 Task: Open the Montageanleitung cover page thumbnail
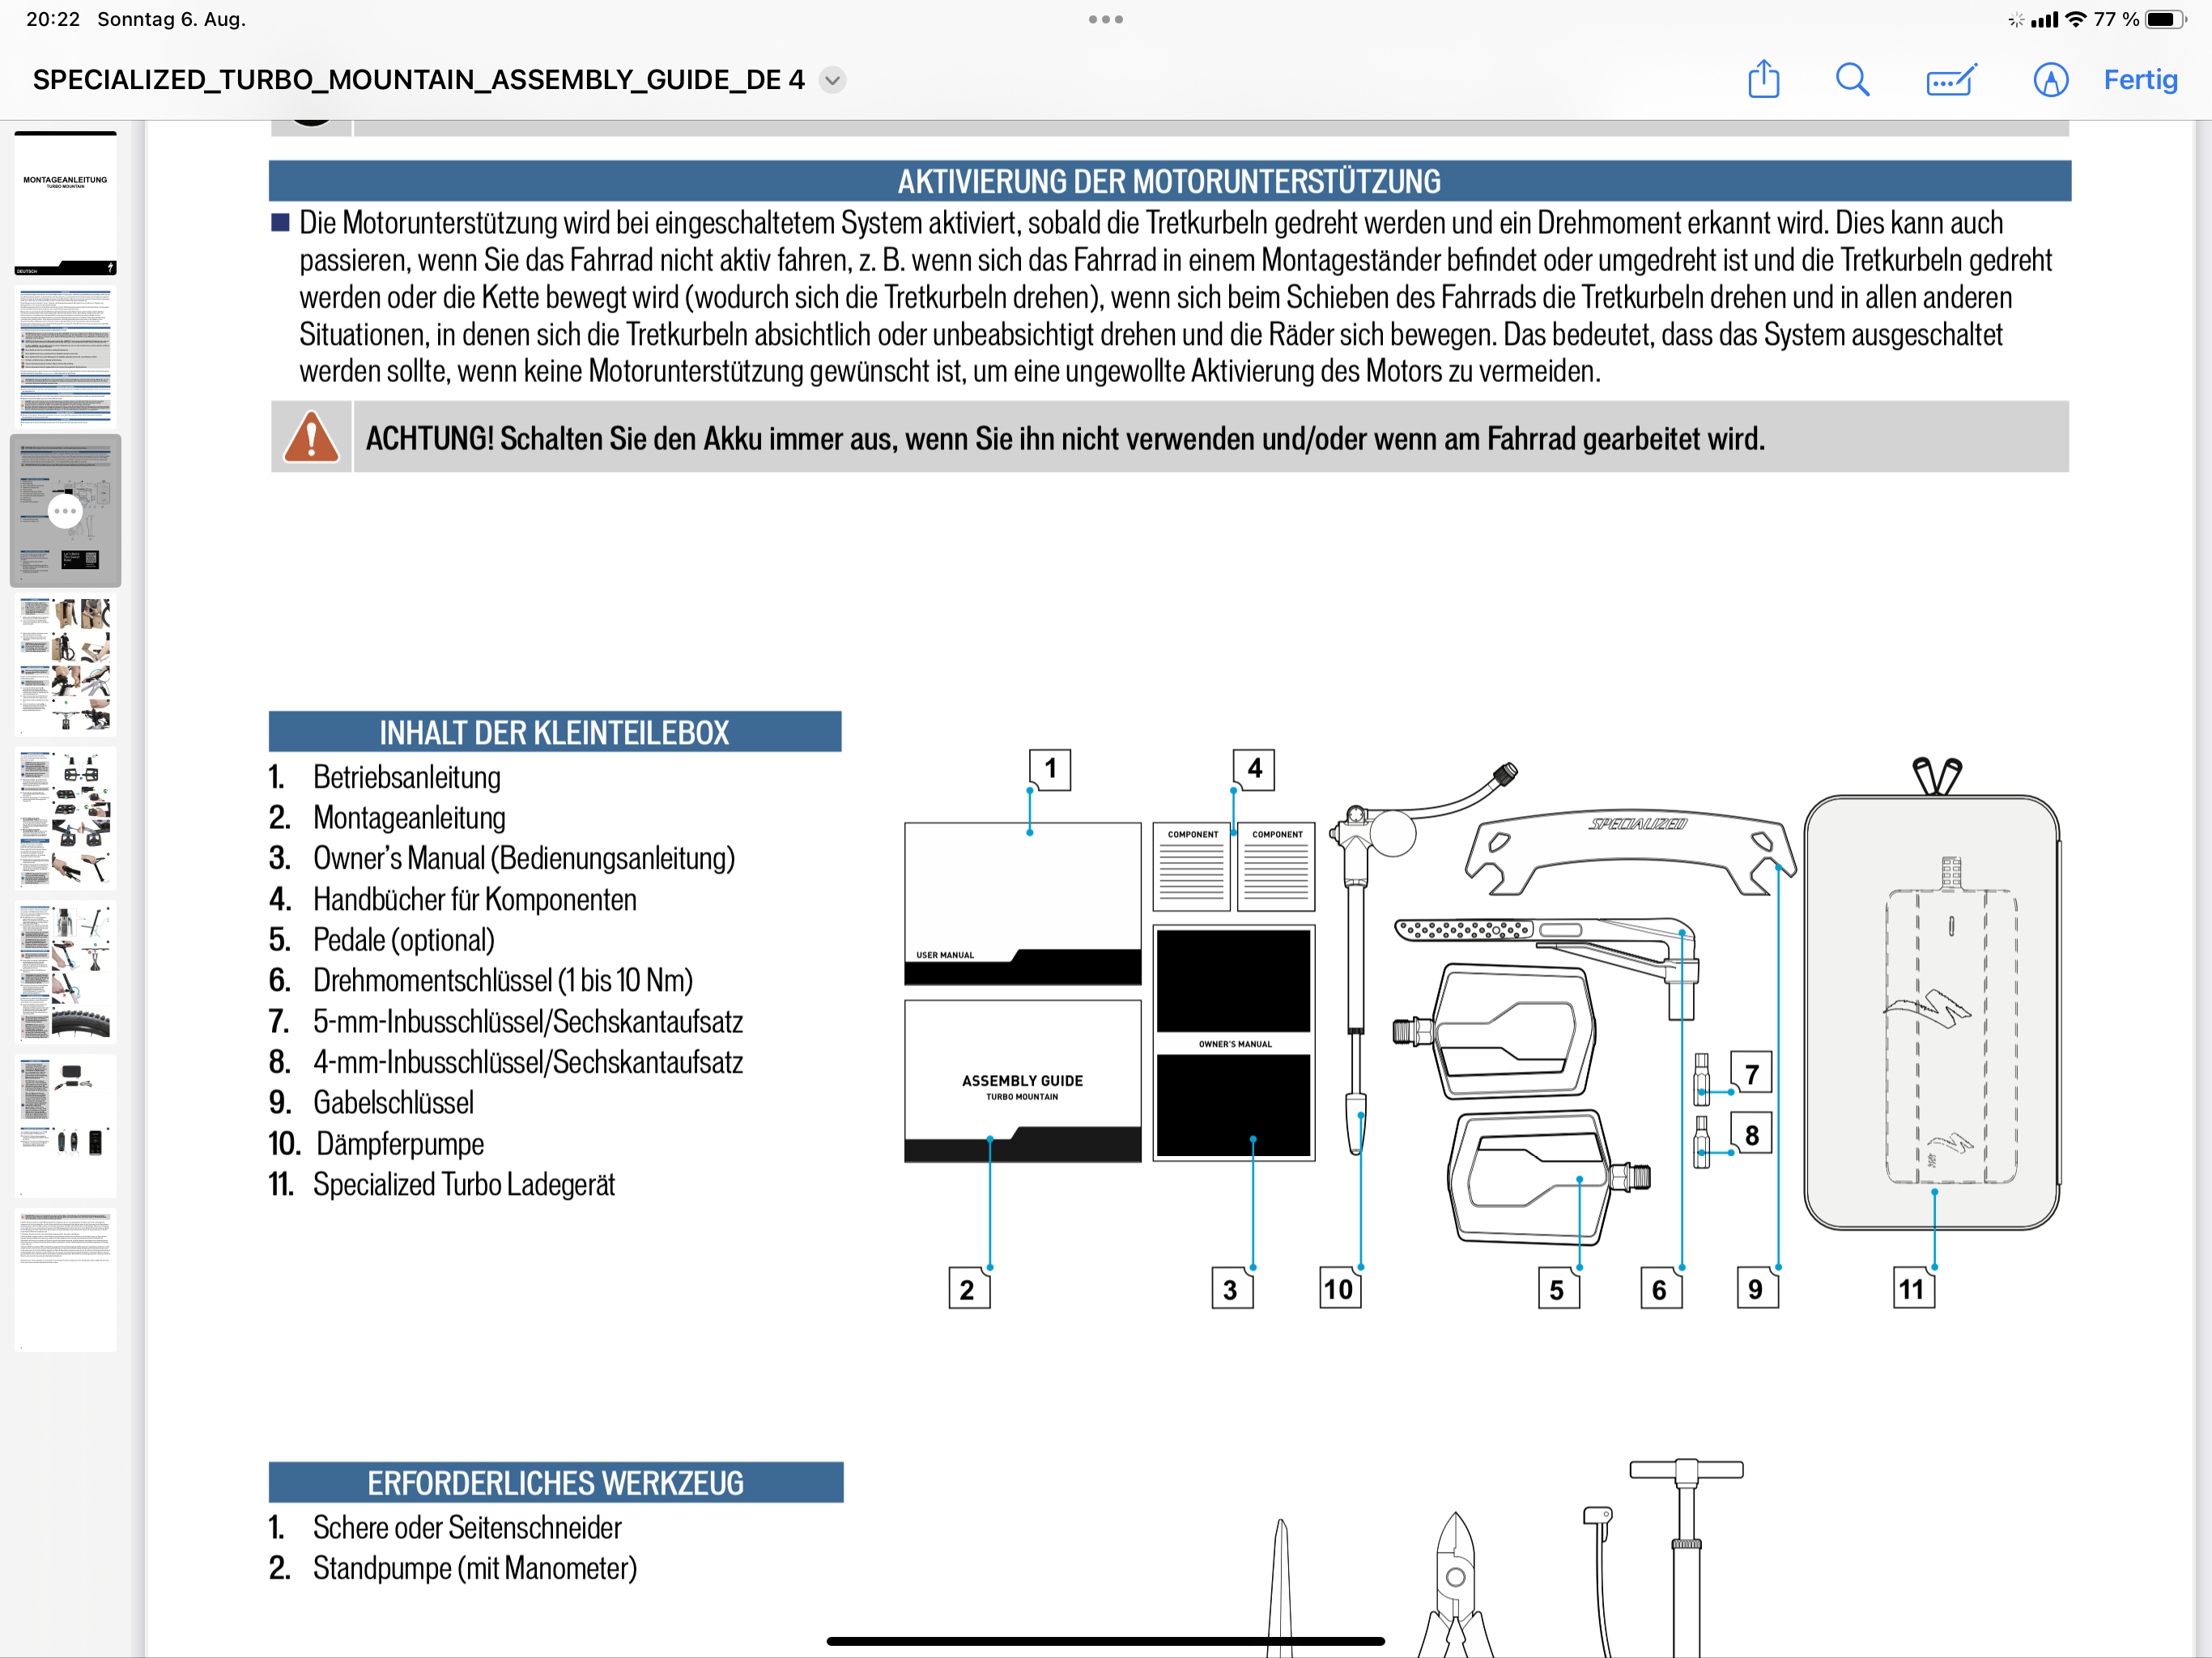tap(65, 204)
